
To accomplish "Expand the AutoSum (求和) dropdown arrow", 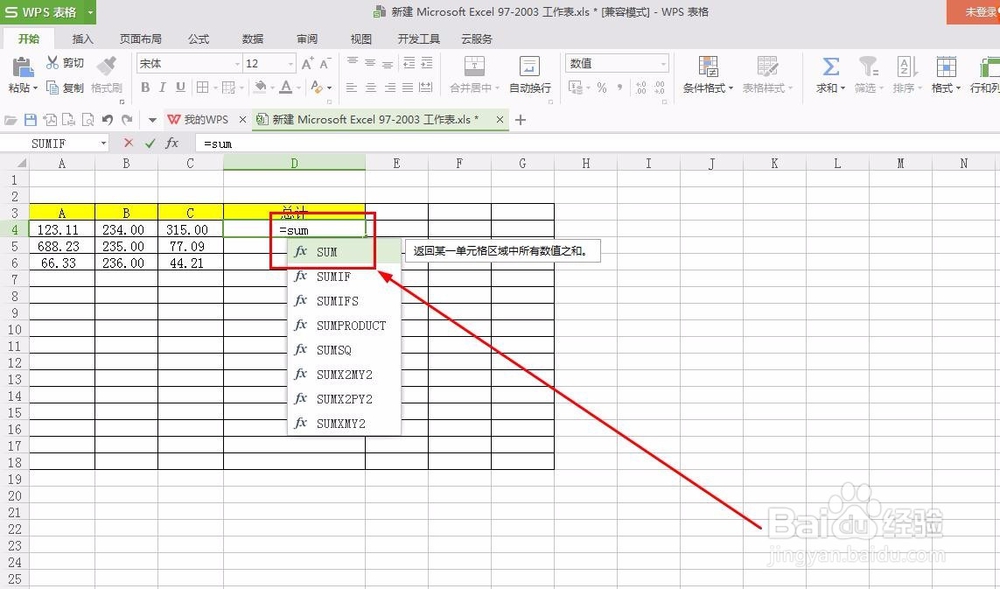I will tap(842, 88).
